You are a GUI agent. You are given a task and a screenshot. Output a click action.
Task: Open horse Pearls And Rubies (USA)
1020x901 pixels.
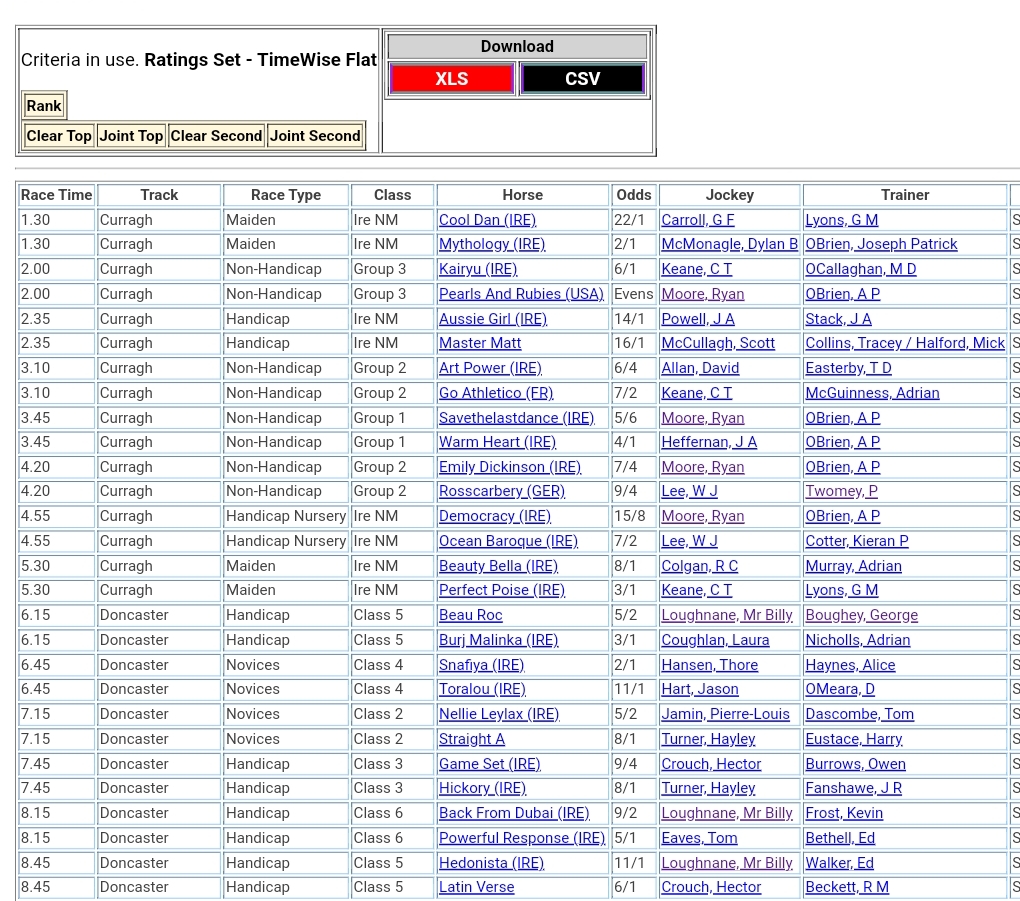click(x=521, y=294)
